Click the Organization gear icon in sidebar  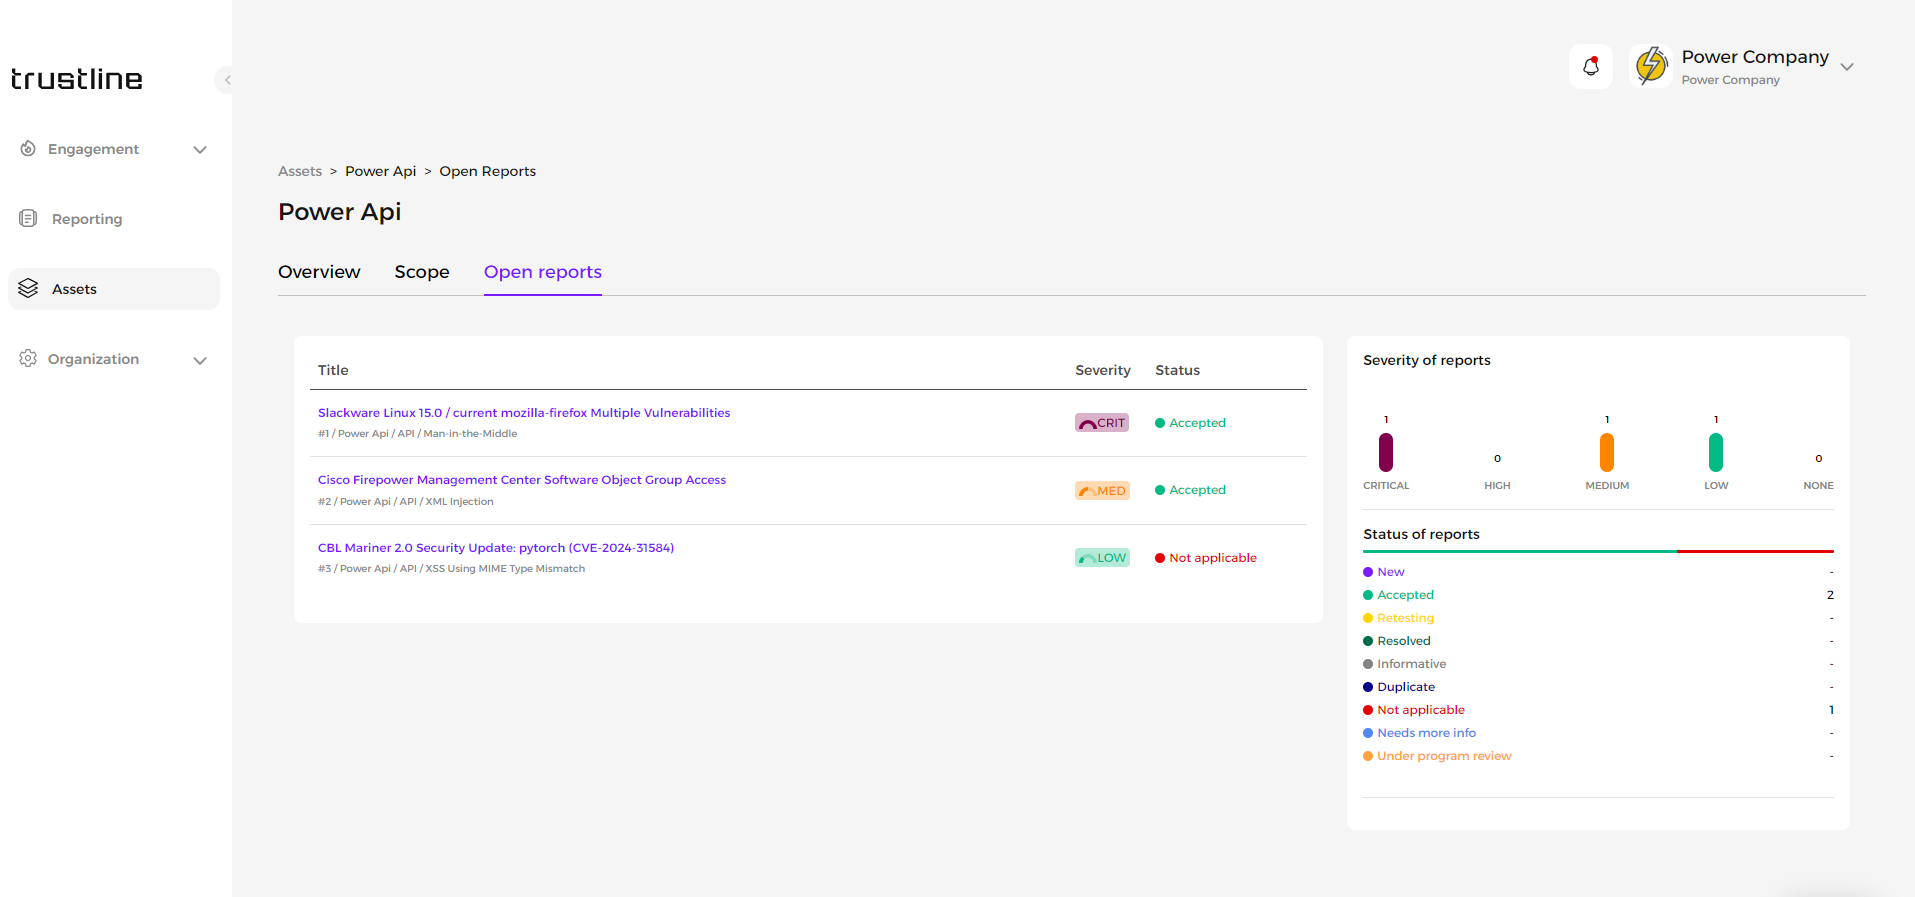click(x=28, y=359)
